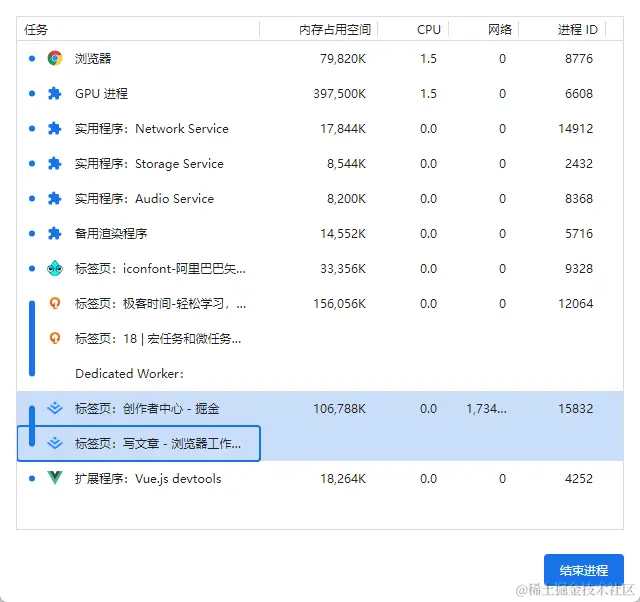Click memory value 79,820K
The width and height of the screenshot is (640, 602).
tap(343, 59)
